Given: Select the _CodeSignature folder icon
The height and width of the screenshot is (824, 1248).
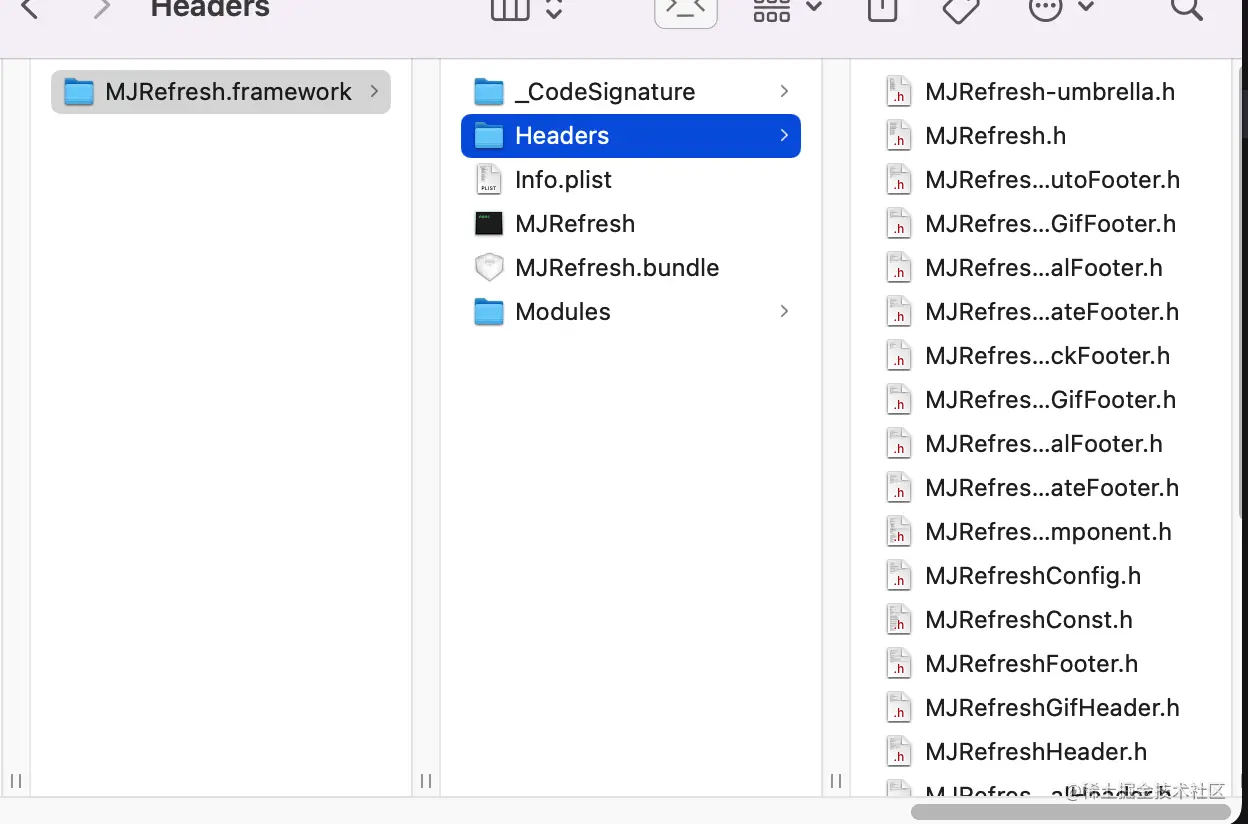Looking at the screenshot, I should [488, 92].
